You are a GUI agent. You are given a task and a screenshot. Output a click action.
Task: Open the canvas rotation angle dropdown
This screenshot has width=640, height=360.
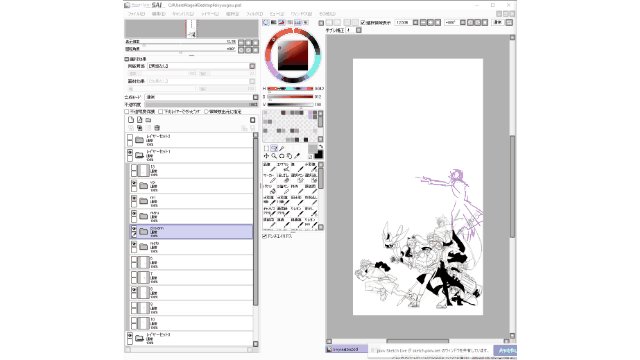point(463,23)
